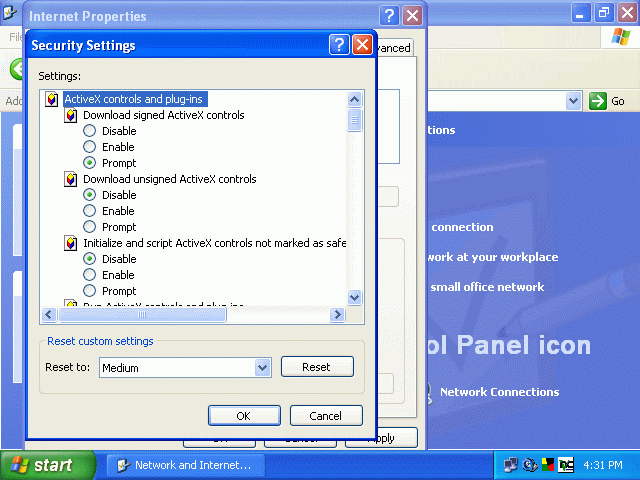Switch to the Advanced tab in Internet Properties
Screen dimensions: 640x480
coord(394,48)
